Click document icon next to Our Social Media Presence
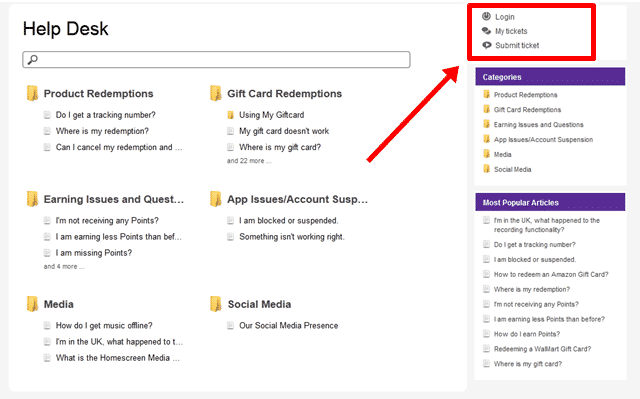The image size is (640, 399). tap(231, 326)
